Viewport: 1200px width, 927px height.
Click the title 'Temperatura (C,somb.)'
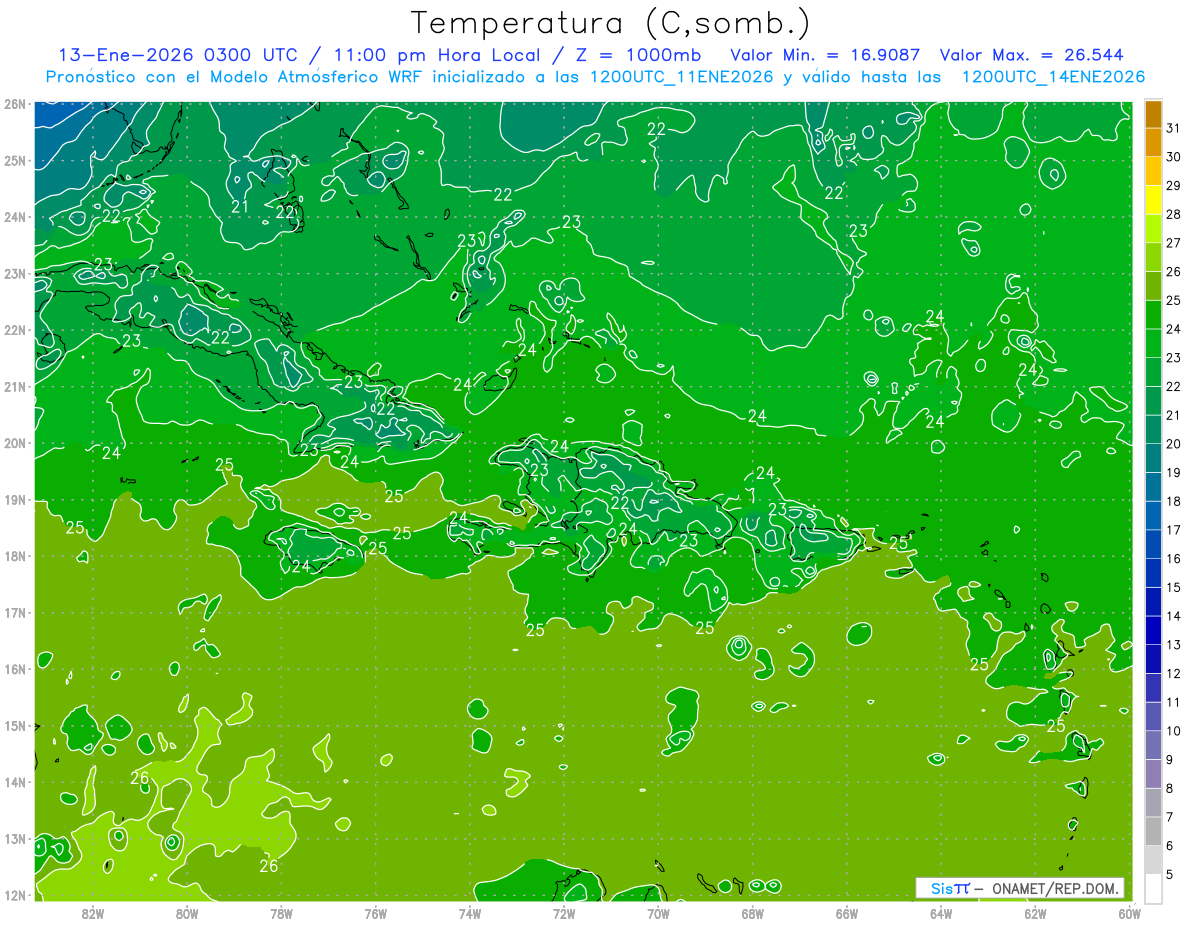coord(611,23)
